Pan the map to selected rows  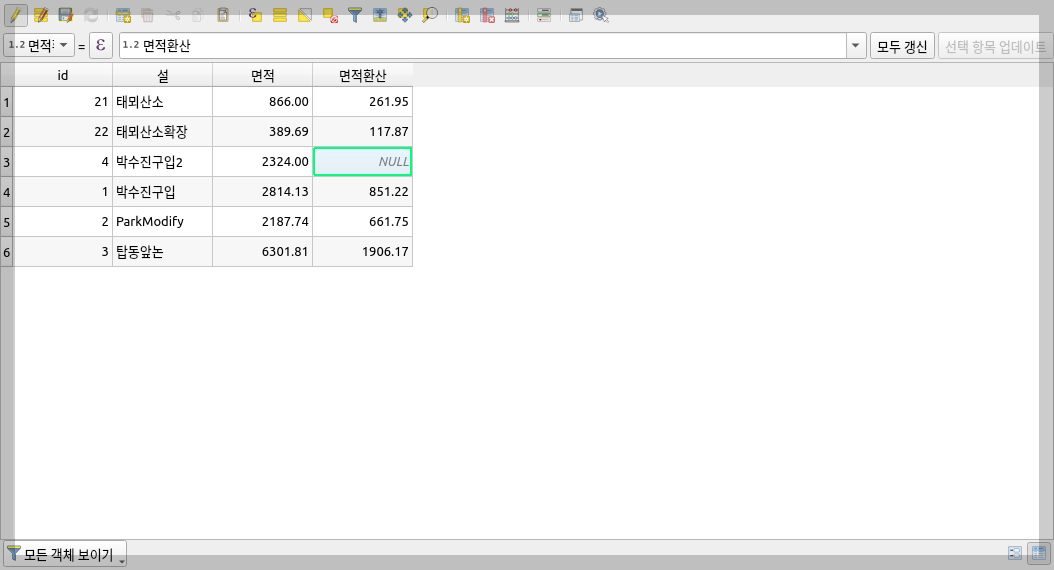click(405, 15)
